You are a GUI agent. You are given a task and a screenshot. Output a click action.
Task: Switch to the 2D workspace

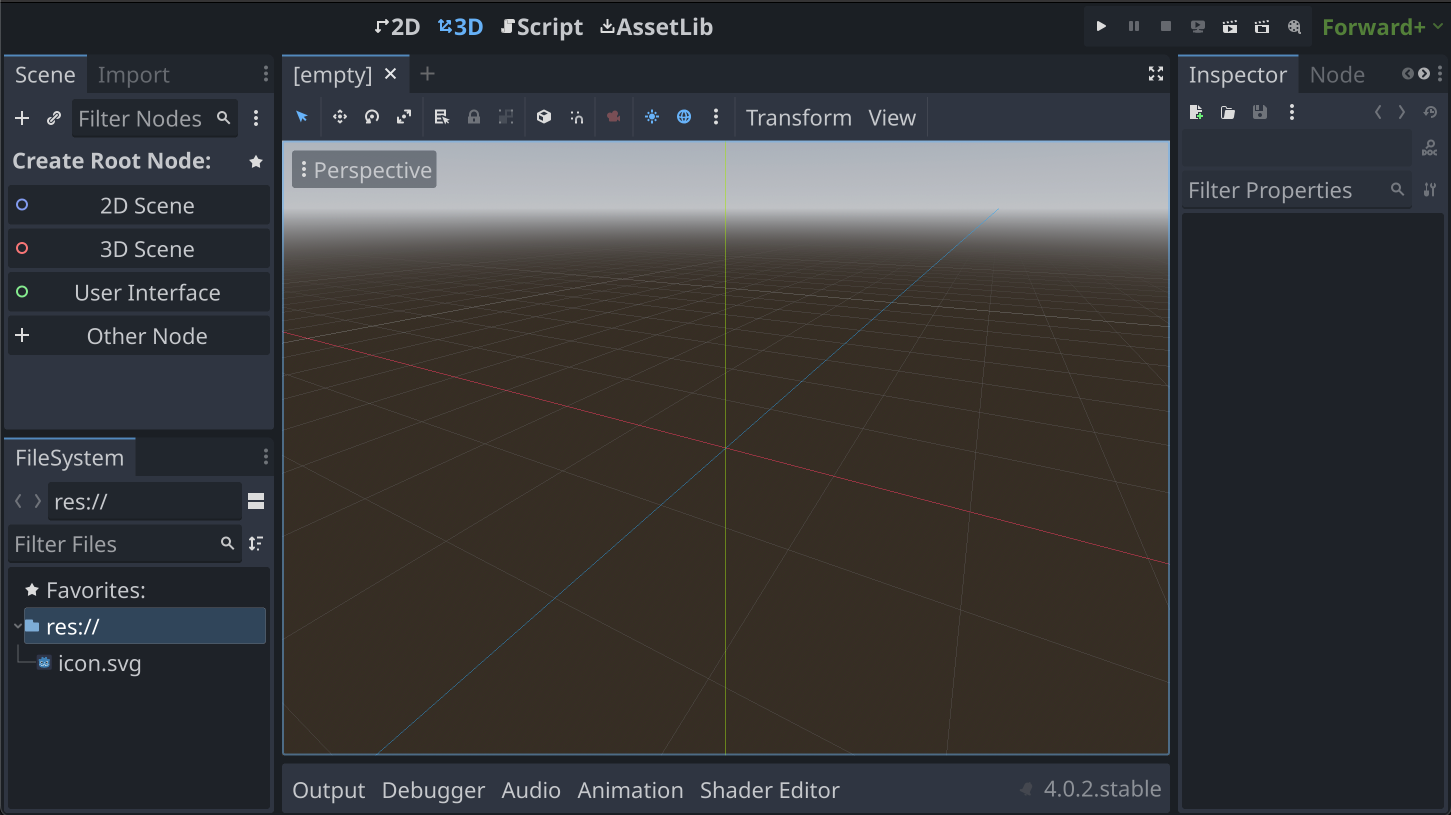point(397,27)
